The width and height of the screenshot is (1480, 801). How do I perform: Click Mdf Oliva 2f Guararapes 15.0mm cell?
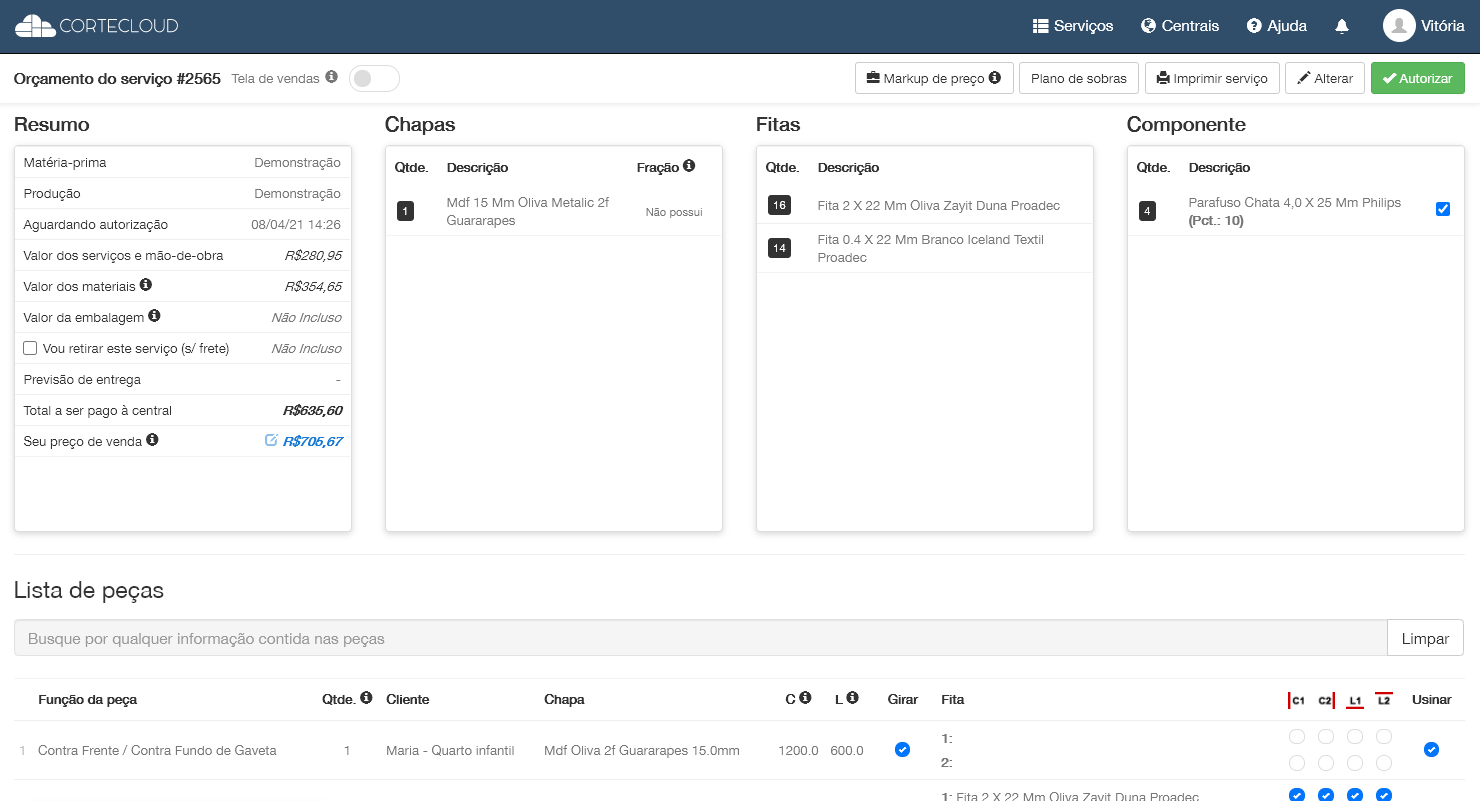point(642,750)
